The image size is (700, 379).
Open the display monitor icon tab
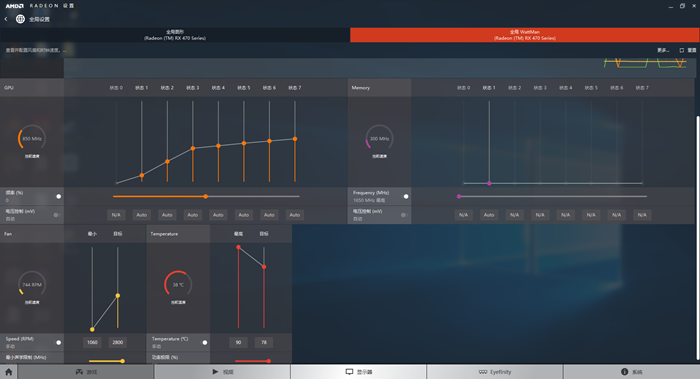pyautogui.click(x=350, y=371)
